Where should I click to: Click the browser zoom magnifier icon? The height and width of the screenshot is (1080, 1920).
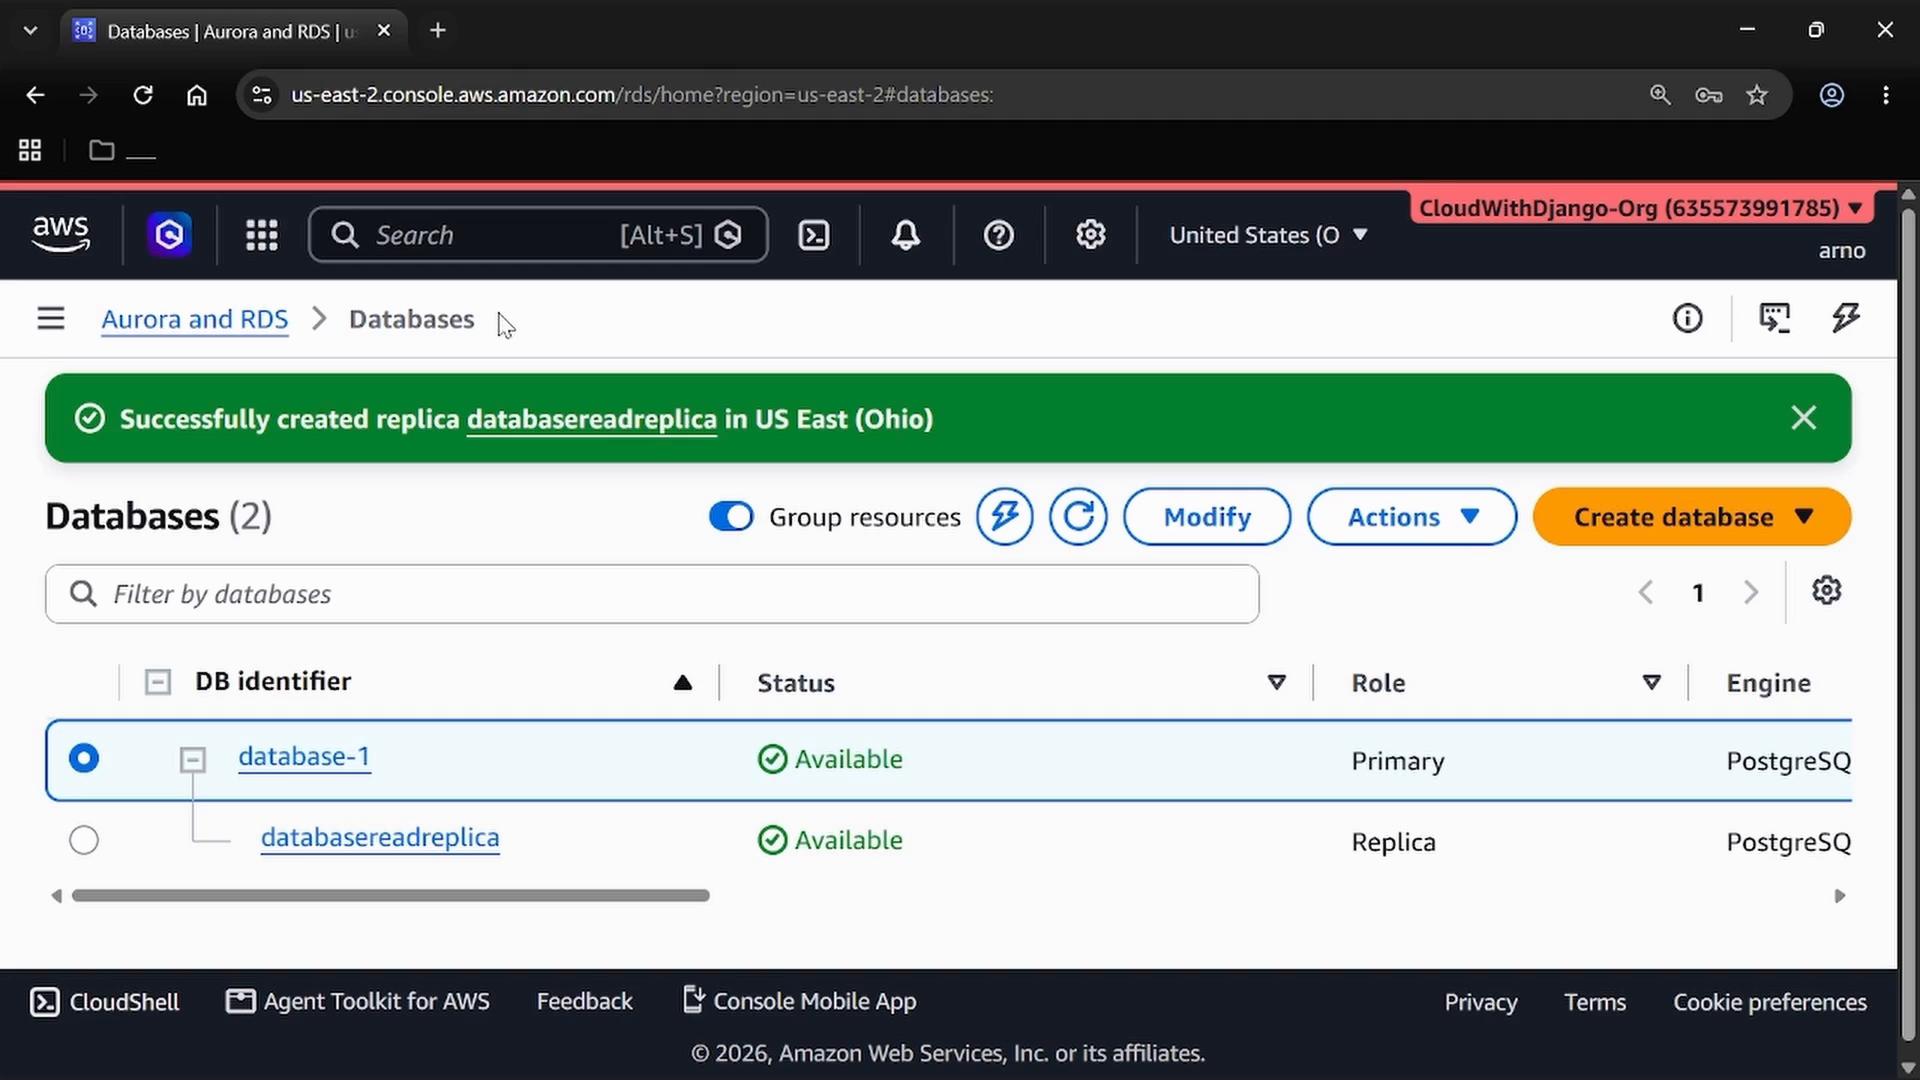pos(1660,95)
